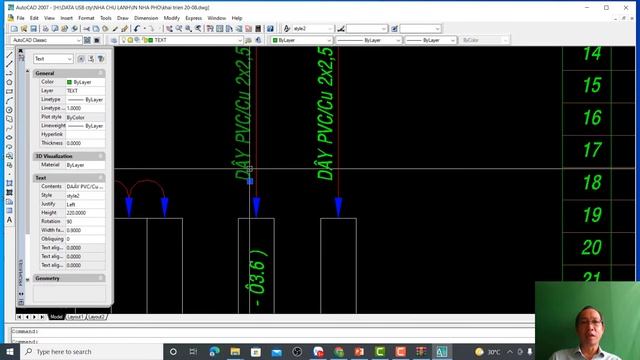Click the Contents text field

pos(85,187)
